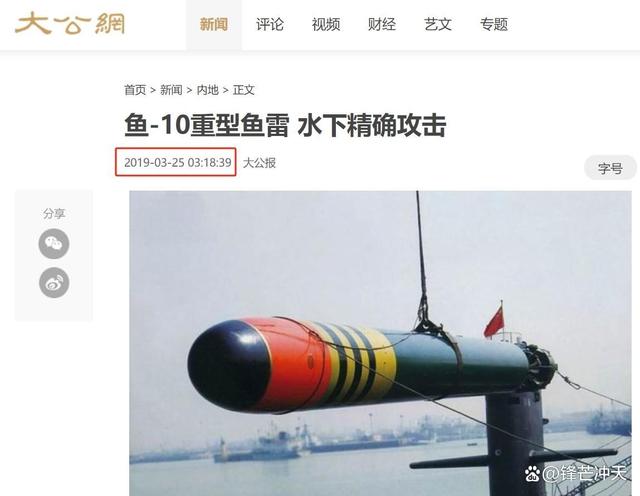Share article via Weibo icon

click(54, 282)
